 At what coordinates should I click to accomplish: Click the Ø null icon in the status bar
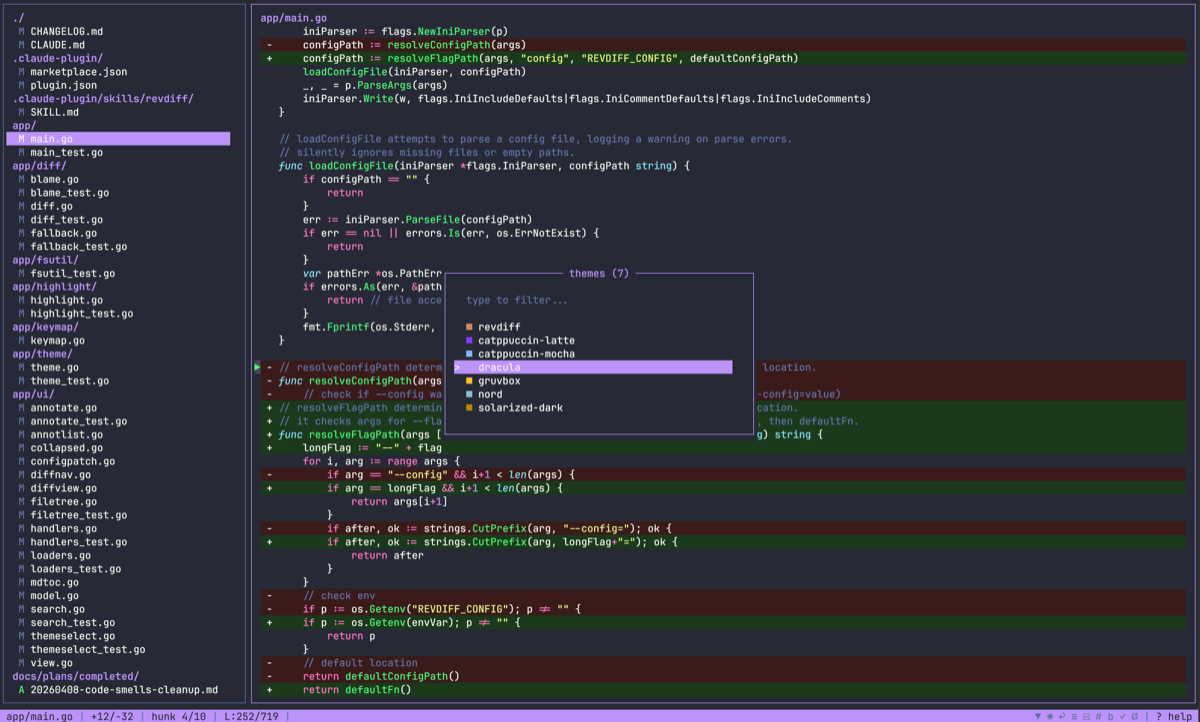click(1135, 715)
